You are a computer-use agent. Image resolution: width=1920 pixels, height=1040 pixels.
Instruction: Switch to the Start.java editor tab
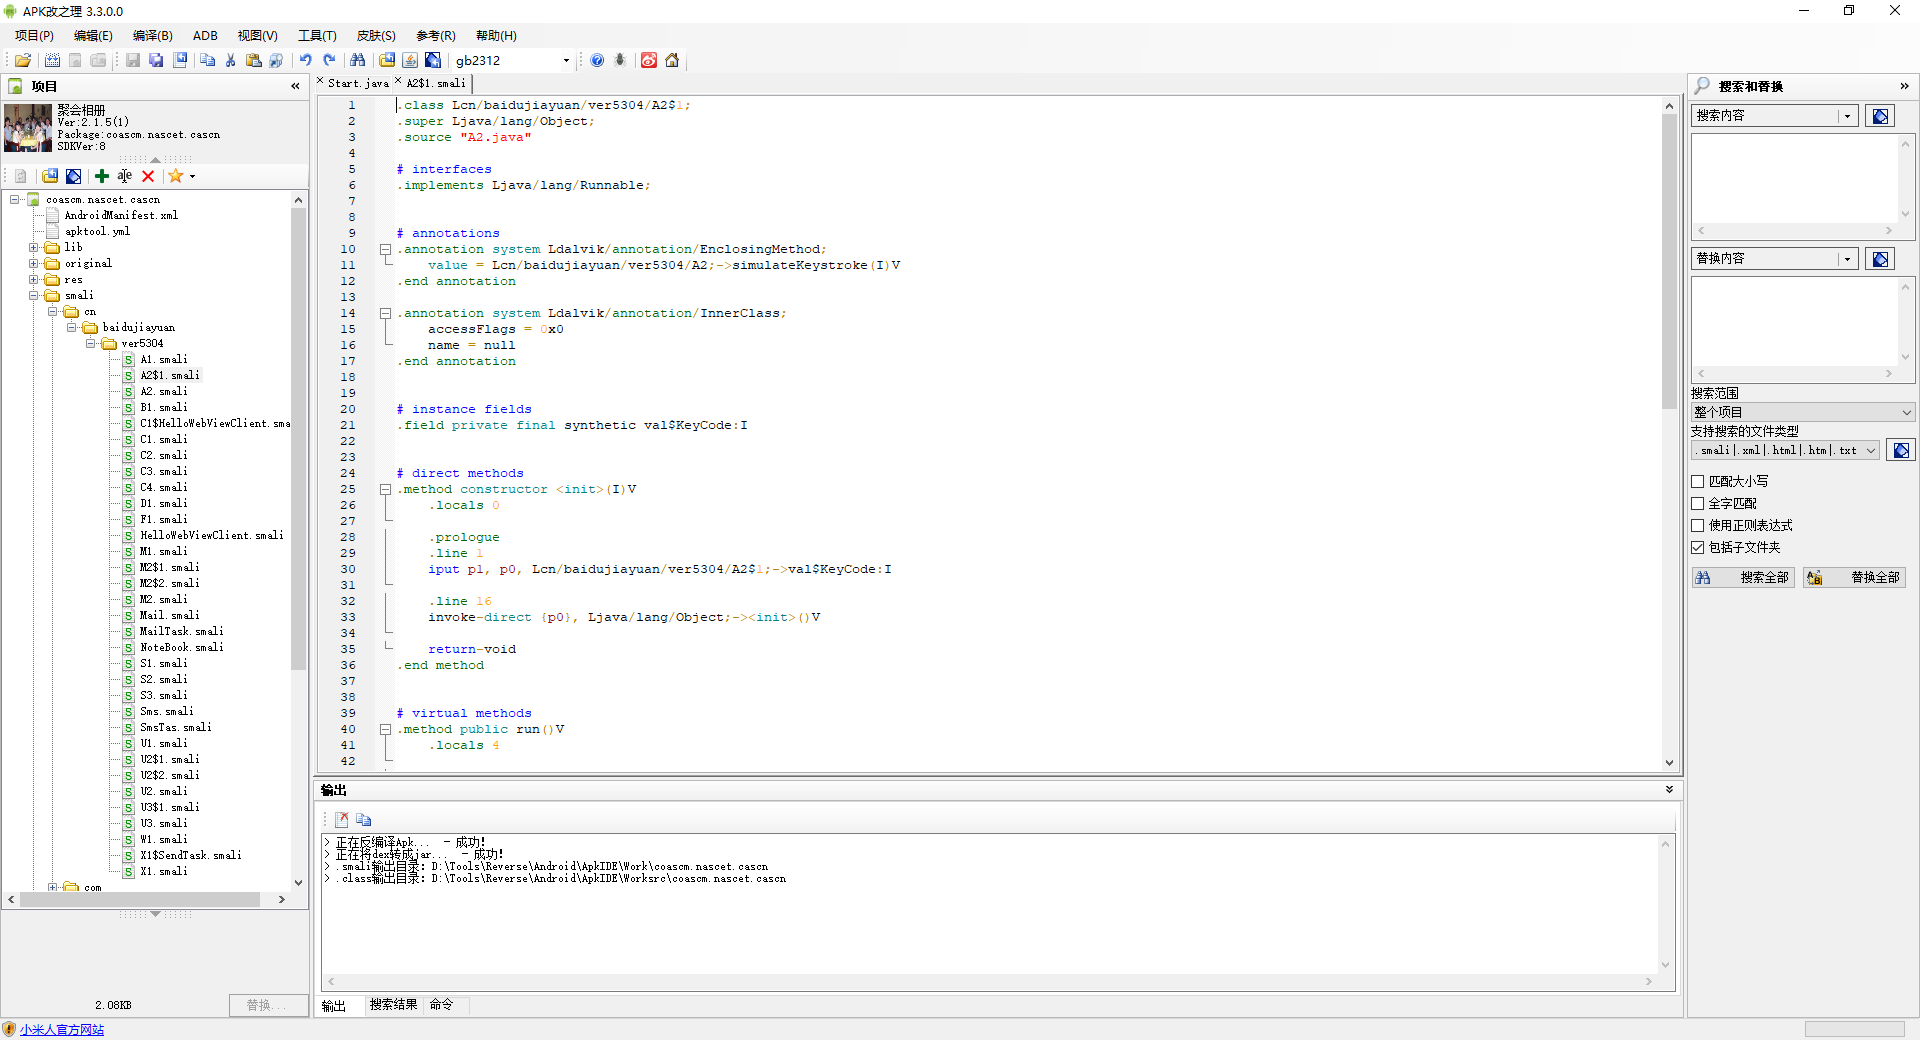pos(358,83)
